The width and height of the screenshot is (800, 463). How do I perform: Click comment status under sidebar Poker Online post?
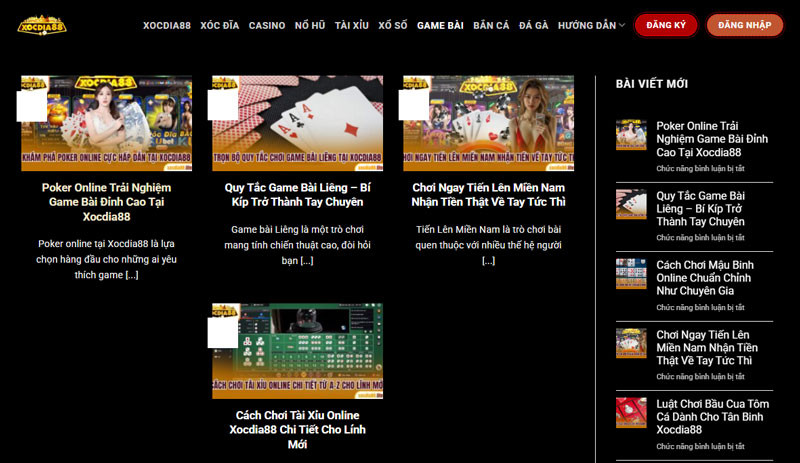click(700, 168)
